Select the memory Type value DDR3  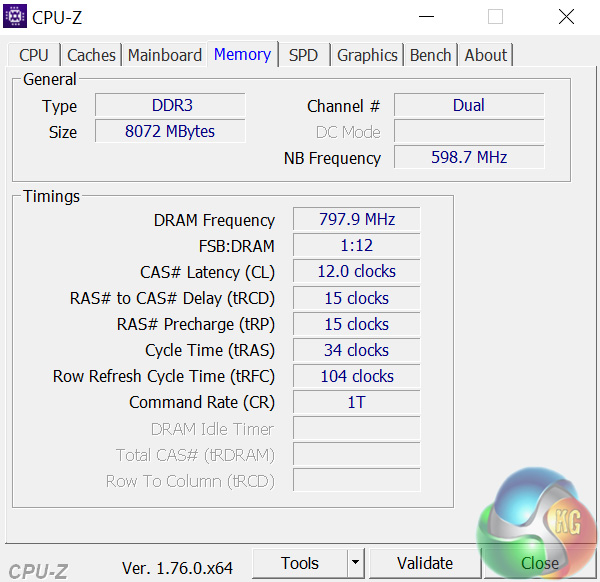point(170,105)
